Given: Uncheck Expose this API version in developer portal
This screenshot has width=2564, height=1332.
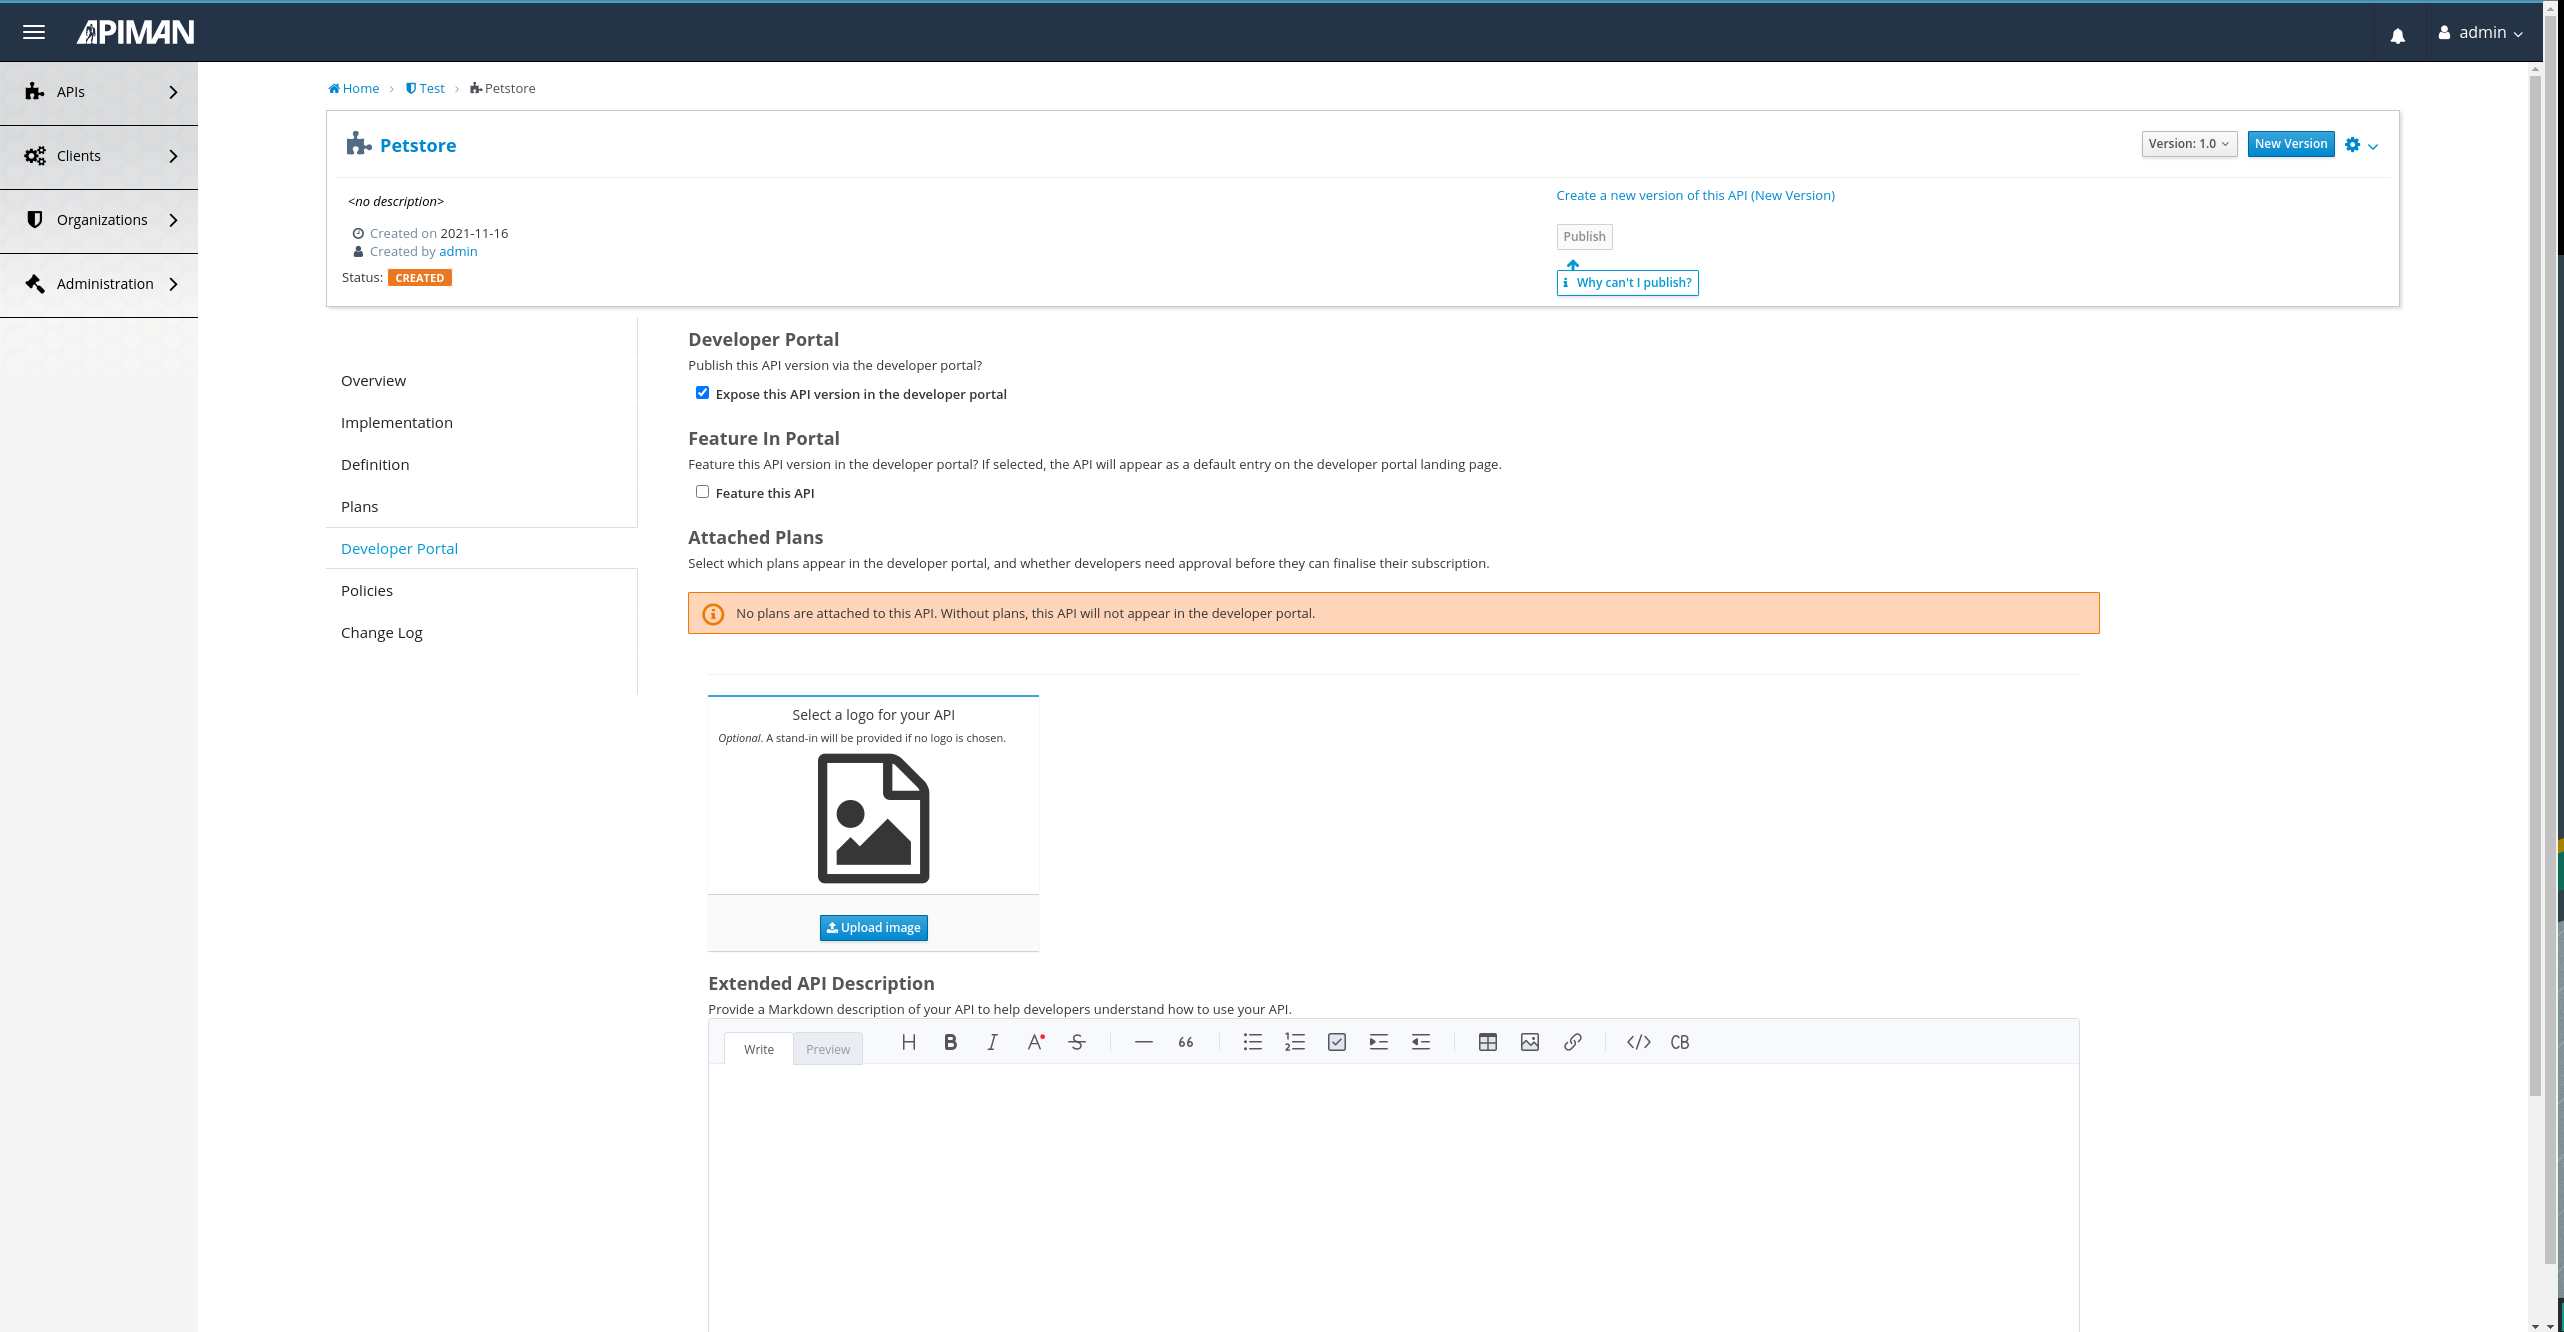Looking at the screenshot, I should [703, 392].
